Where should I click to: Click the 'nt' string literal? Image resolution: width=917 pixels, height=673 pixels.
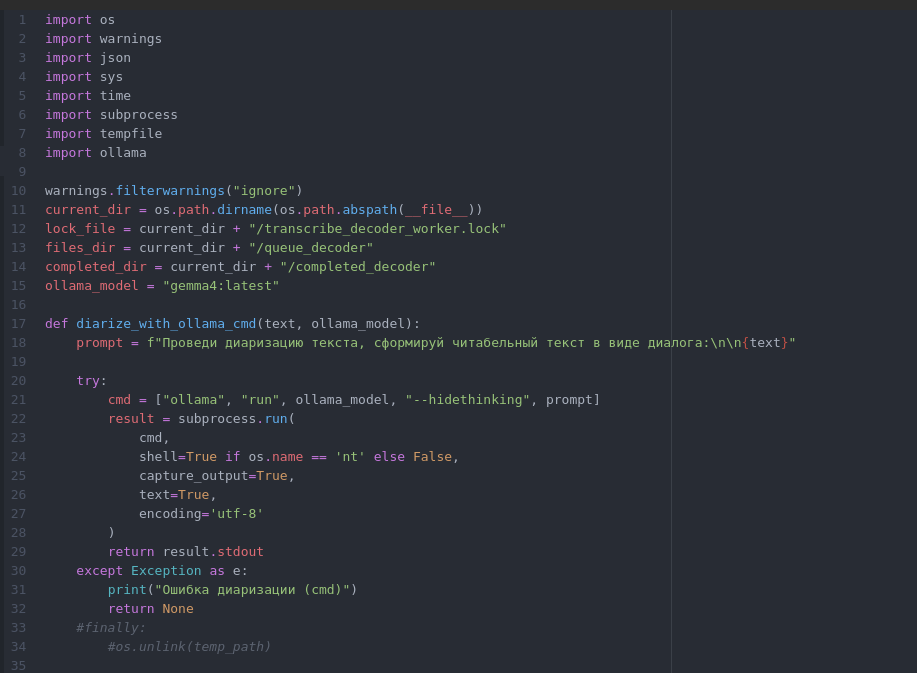click(x=350, y=457)
